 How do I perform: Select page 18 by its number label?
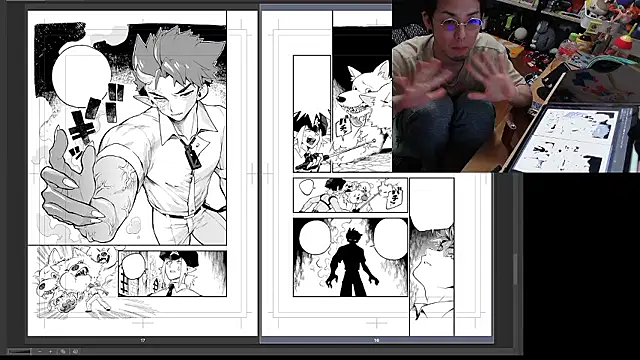click(x=376, y=340)
